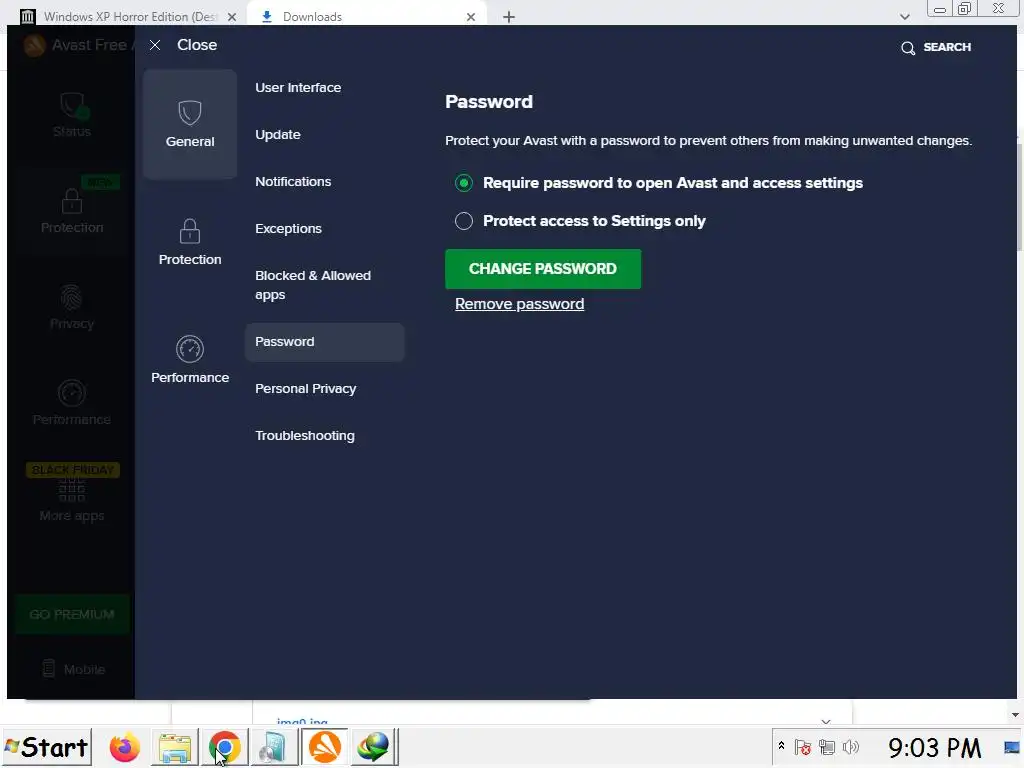Open the file explorer from the taskbar

point(174,748)
